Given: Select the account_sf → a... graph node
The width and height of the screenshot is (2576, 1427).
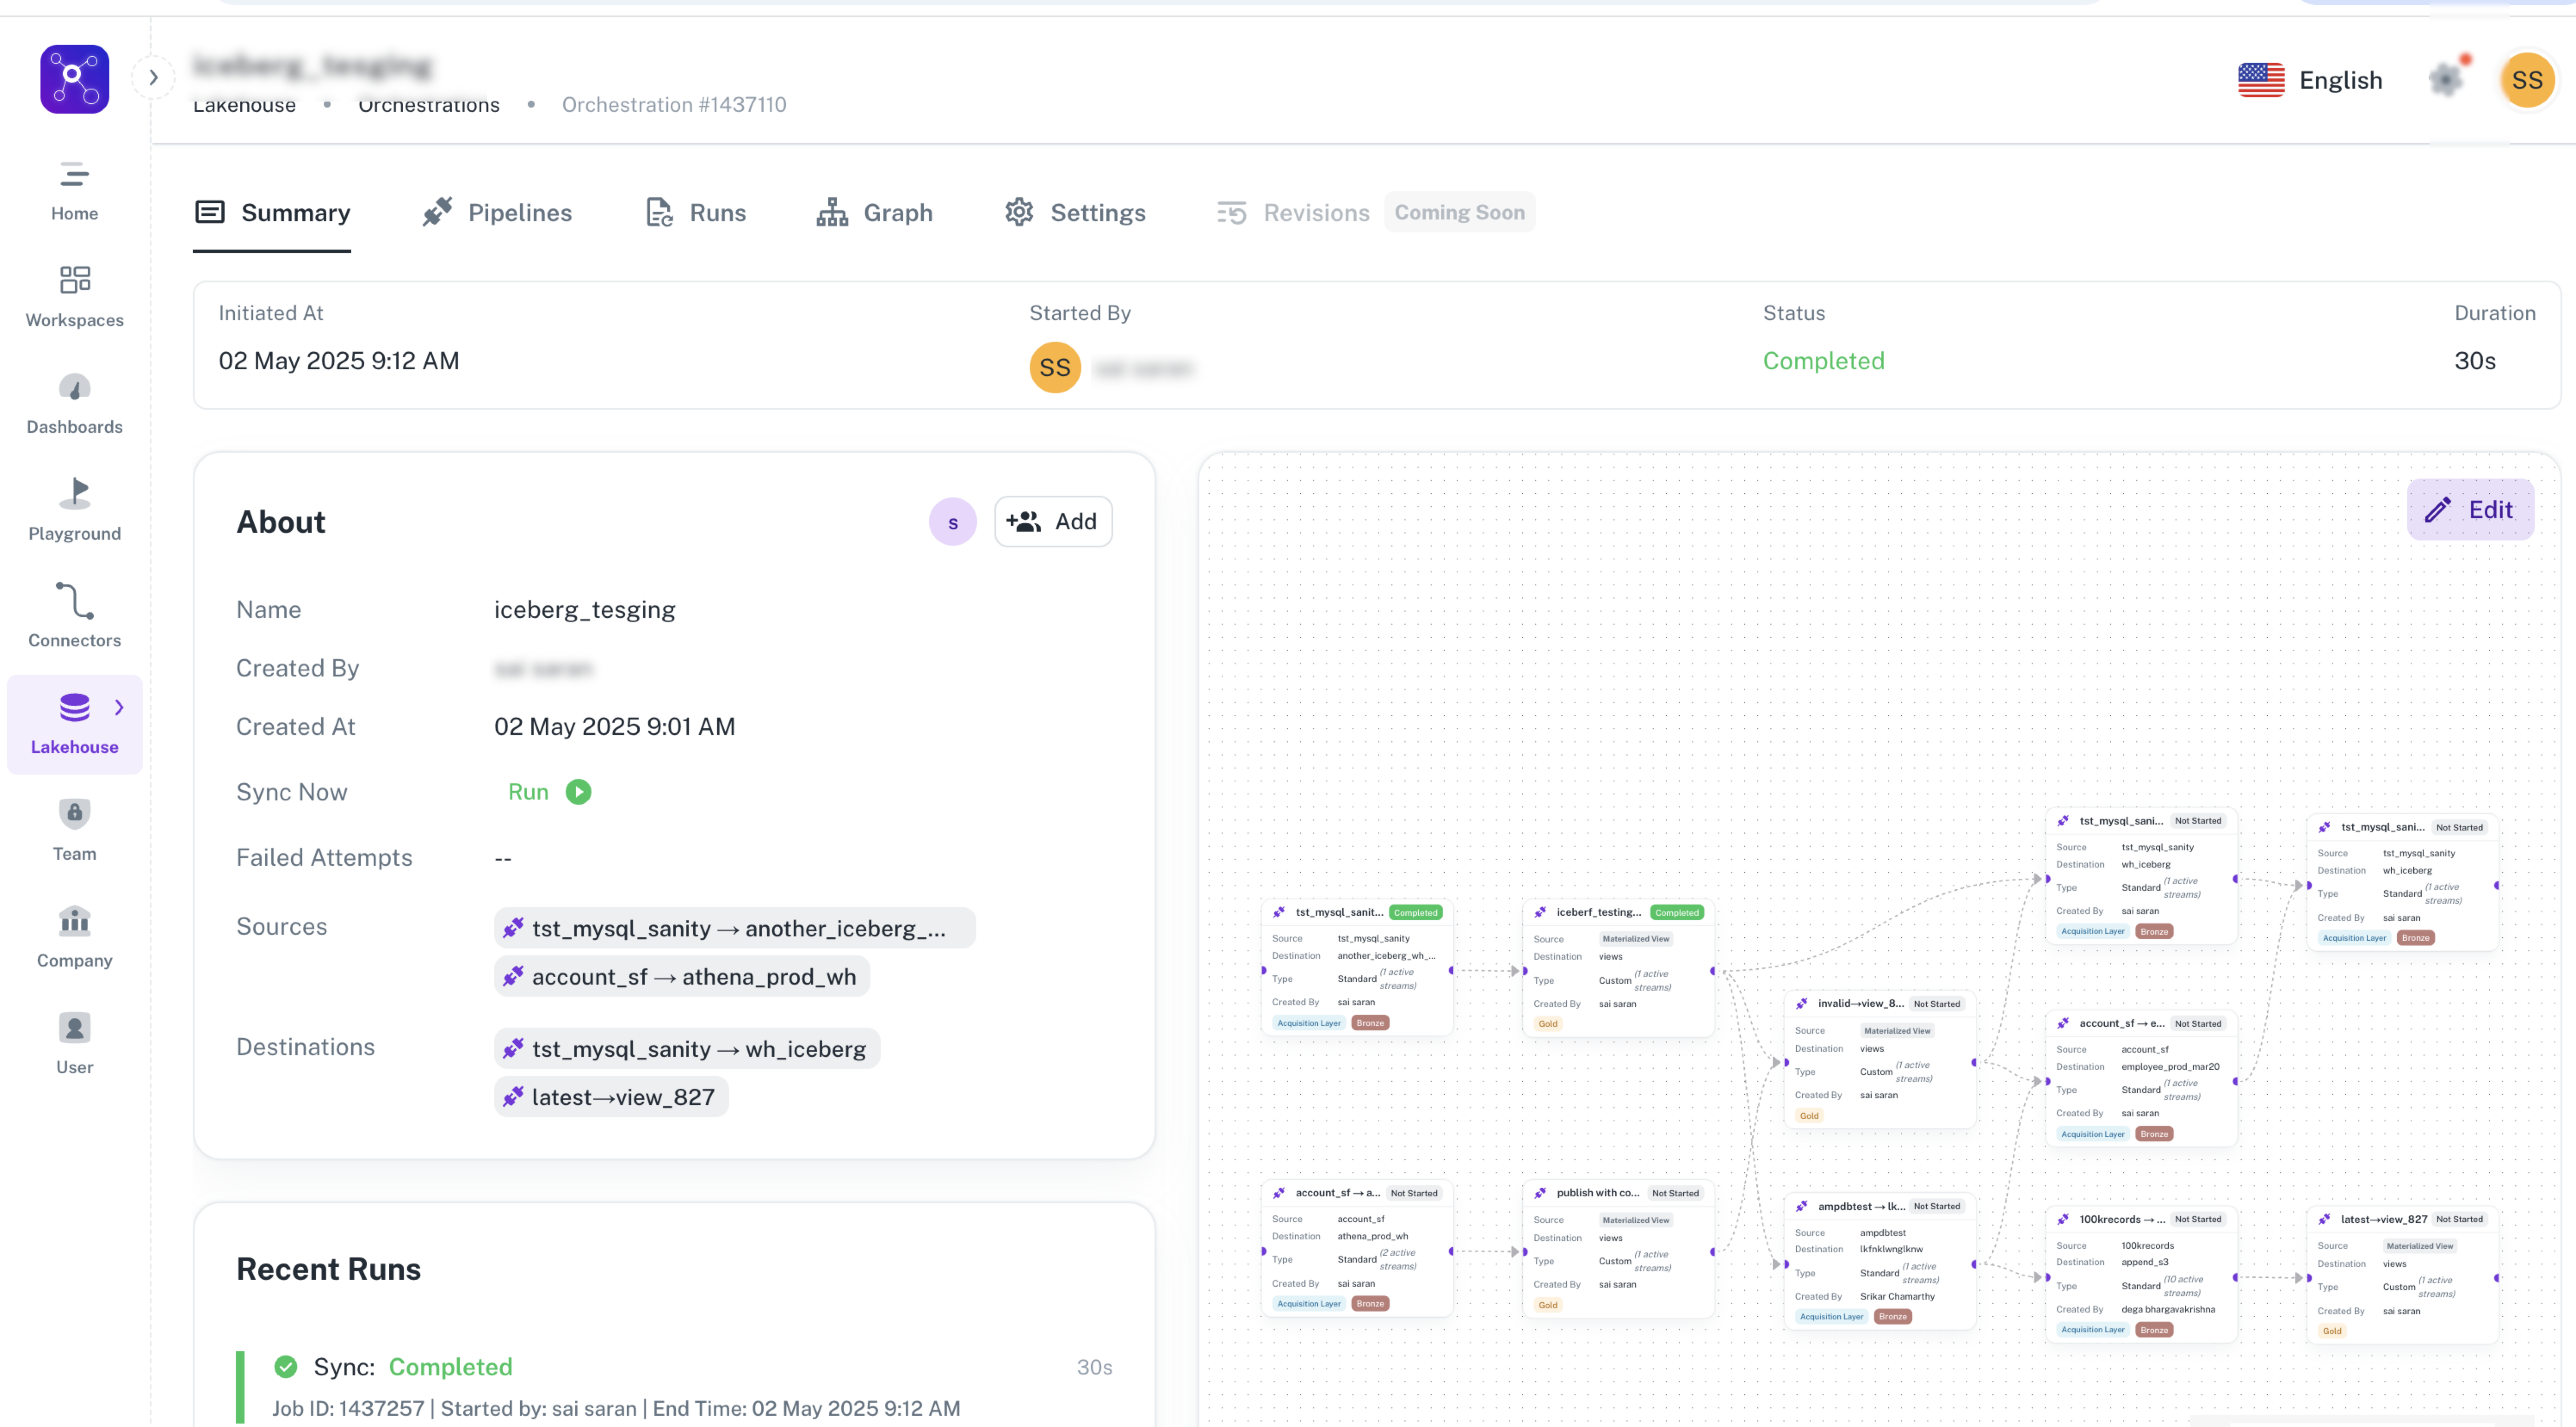Looking at the screenshot, I should [x=1357, y=1248].
